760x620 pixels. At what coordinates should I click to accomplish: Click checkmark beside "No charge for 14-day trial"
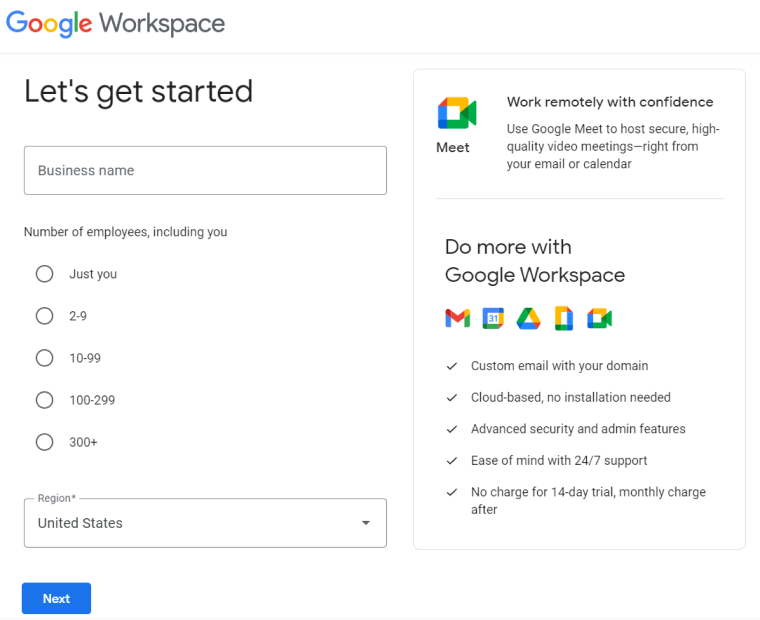[x=452, y=492]
